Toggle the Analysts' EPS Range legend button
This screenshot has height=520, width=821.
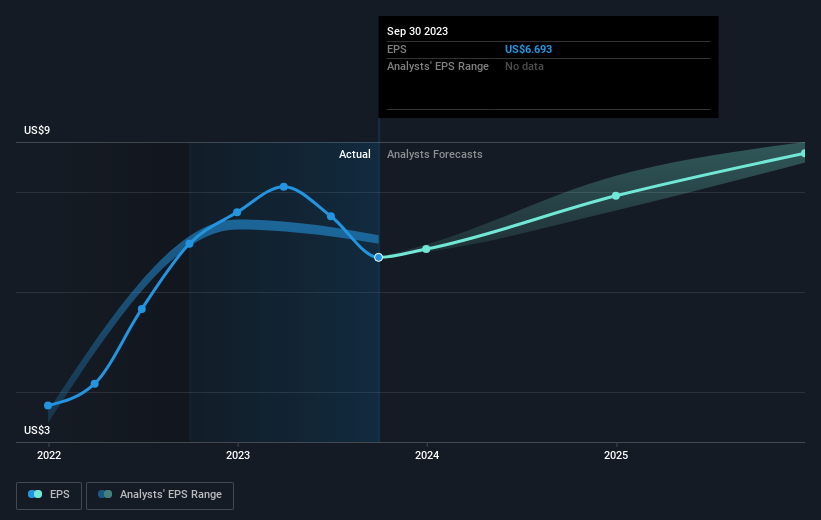click(160, 495)
